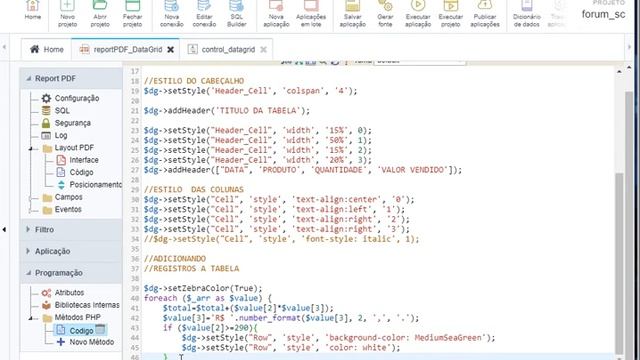Close the project with Fechar projeto
The image size is (640, 360).
point(133,14)
